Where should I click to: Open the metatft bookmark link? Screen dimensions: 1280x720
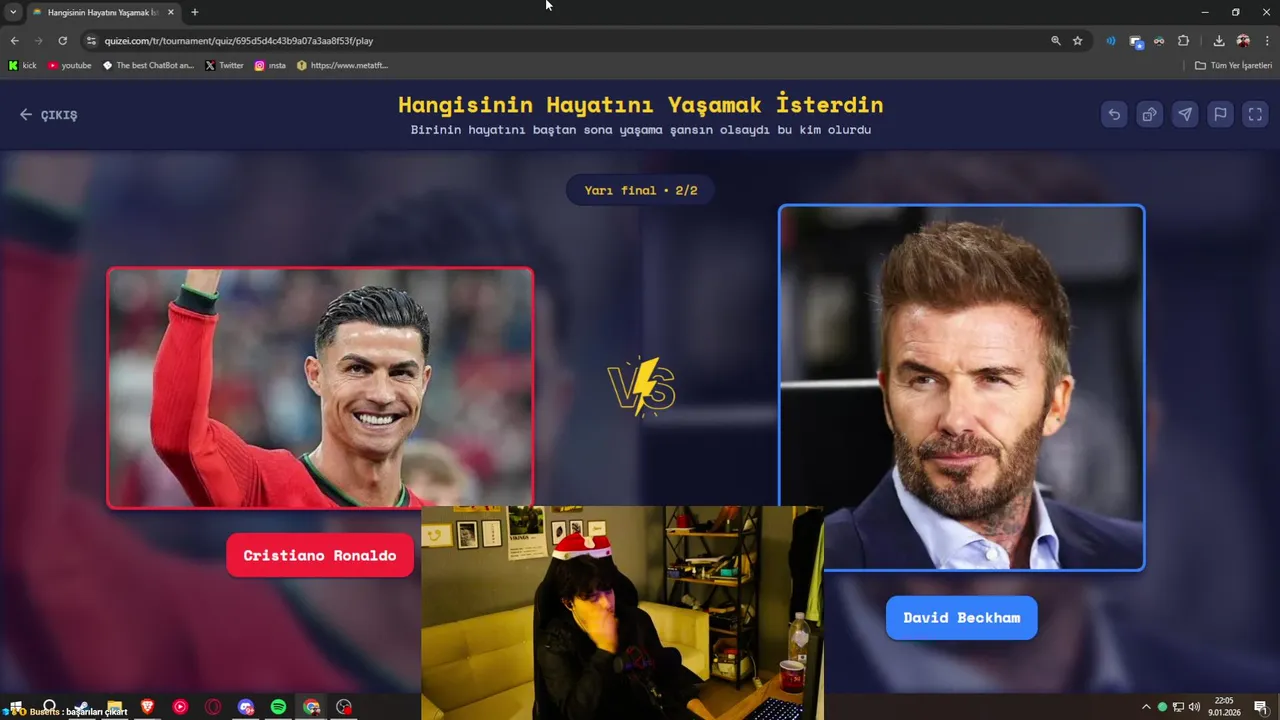point(342,65)
